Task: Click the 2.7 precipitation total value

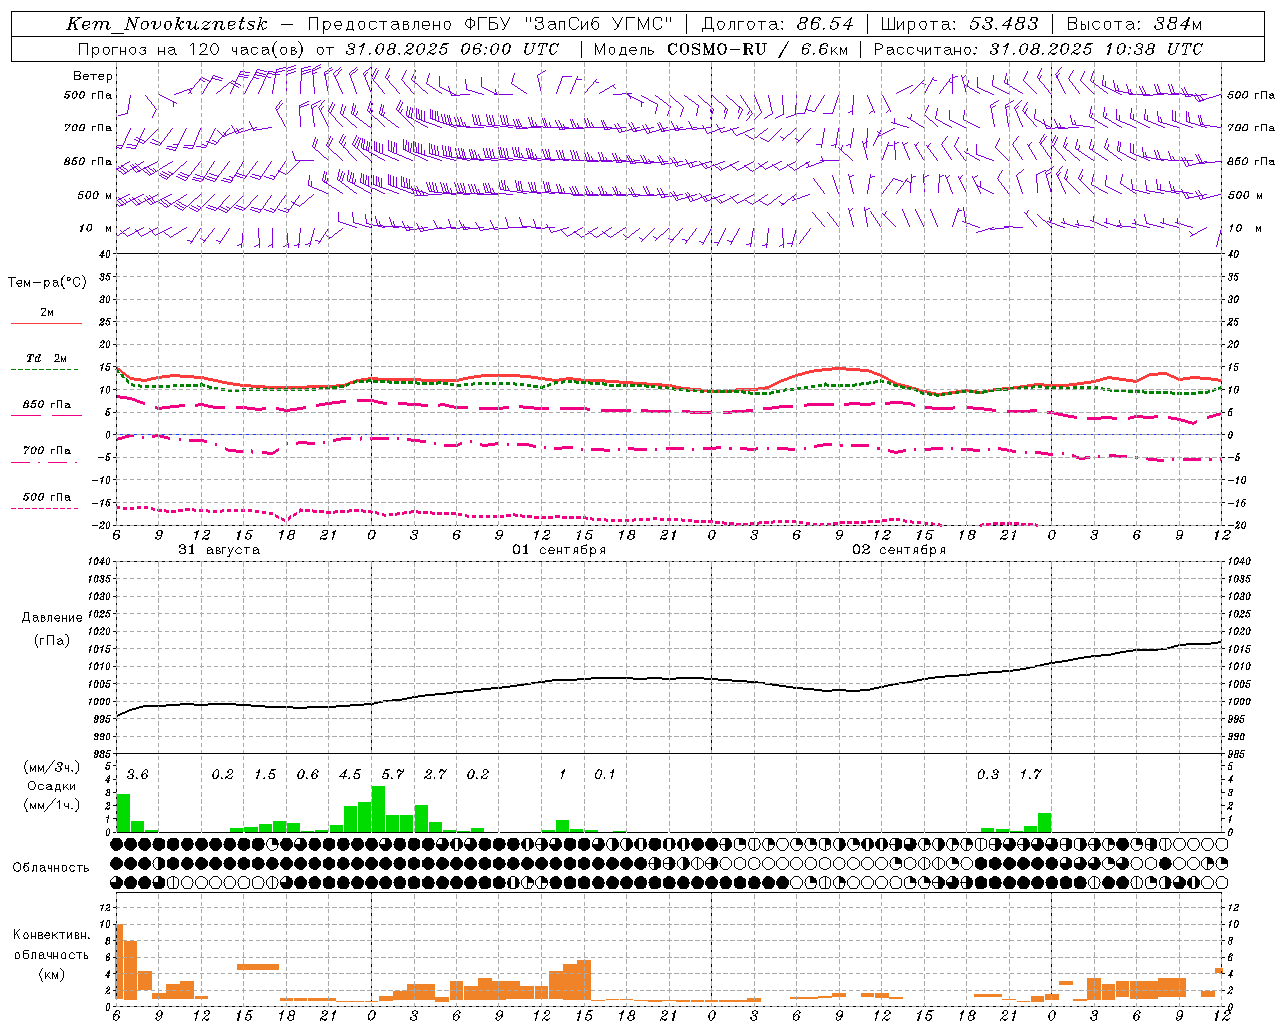Action: click(x=435, y=775)
